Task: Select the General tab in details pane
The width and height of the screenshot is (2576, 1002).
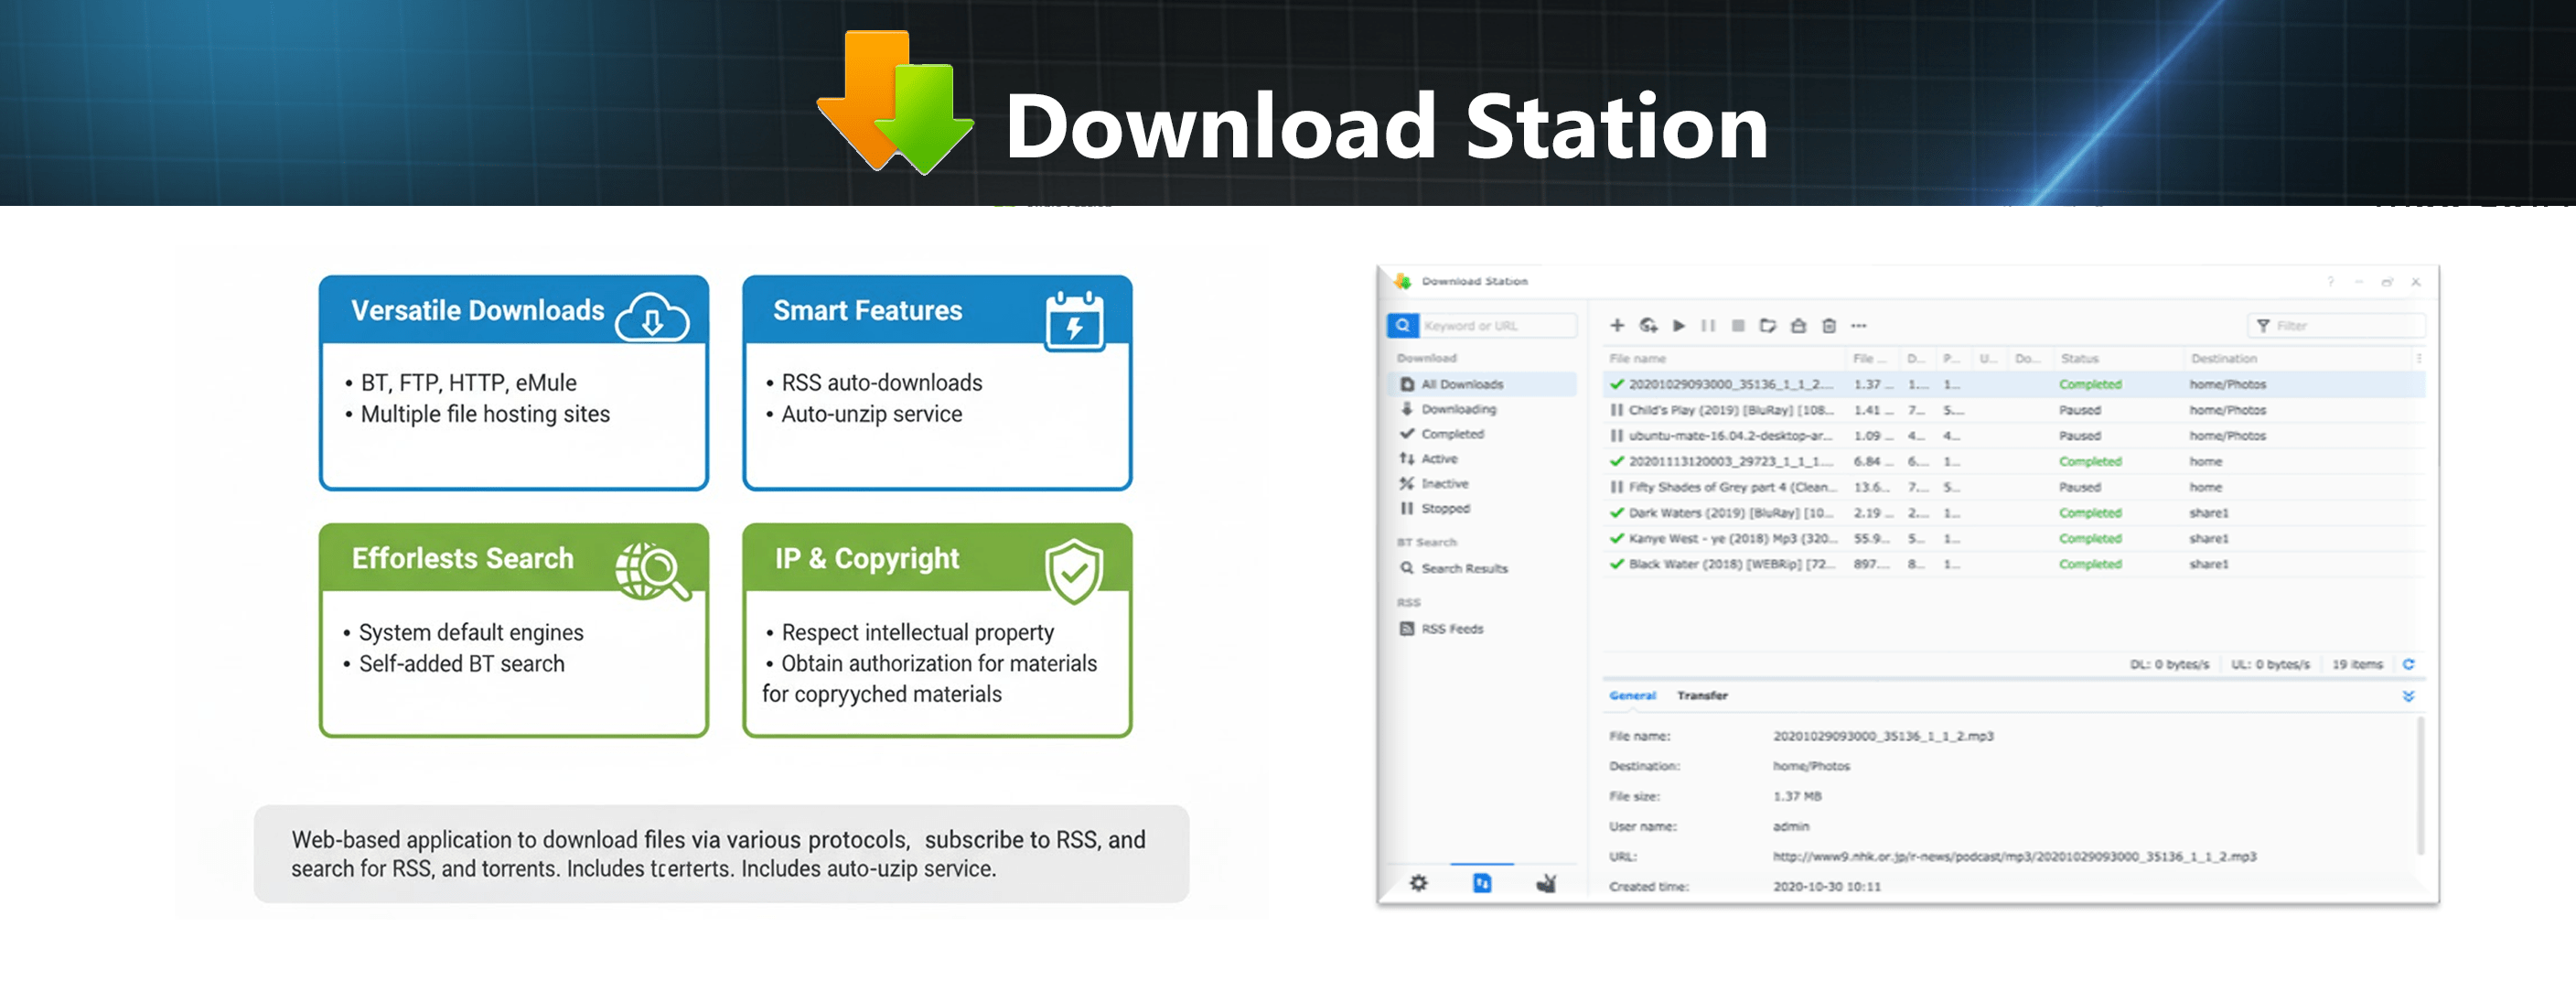Action: [x=1632, y=695]
